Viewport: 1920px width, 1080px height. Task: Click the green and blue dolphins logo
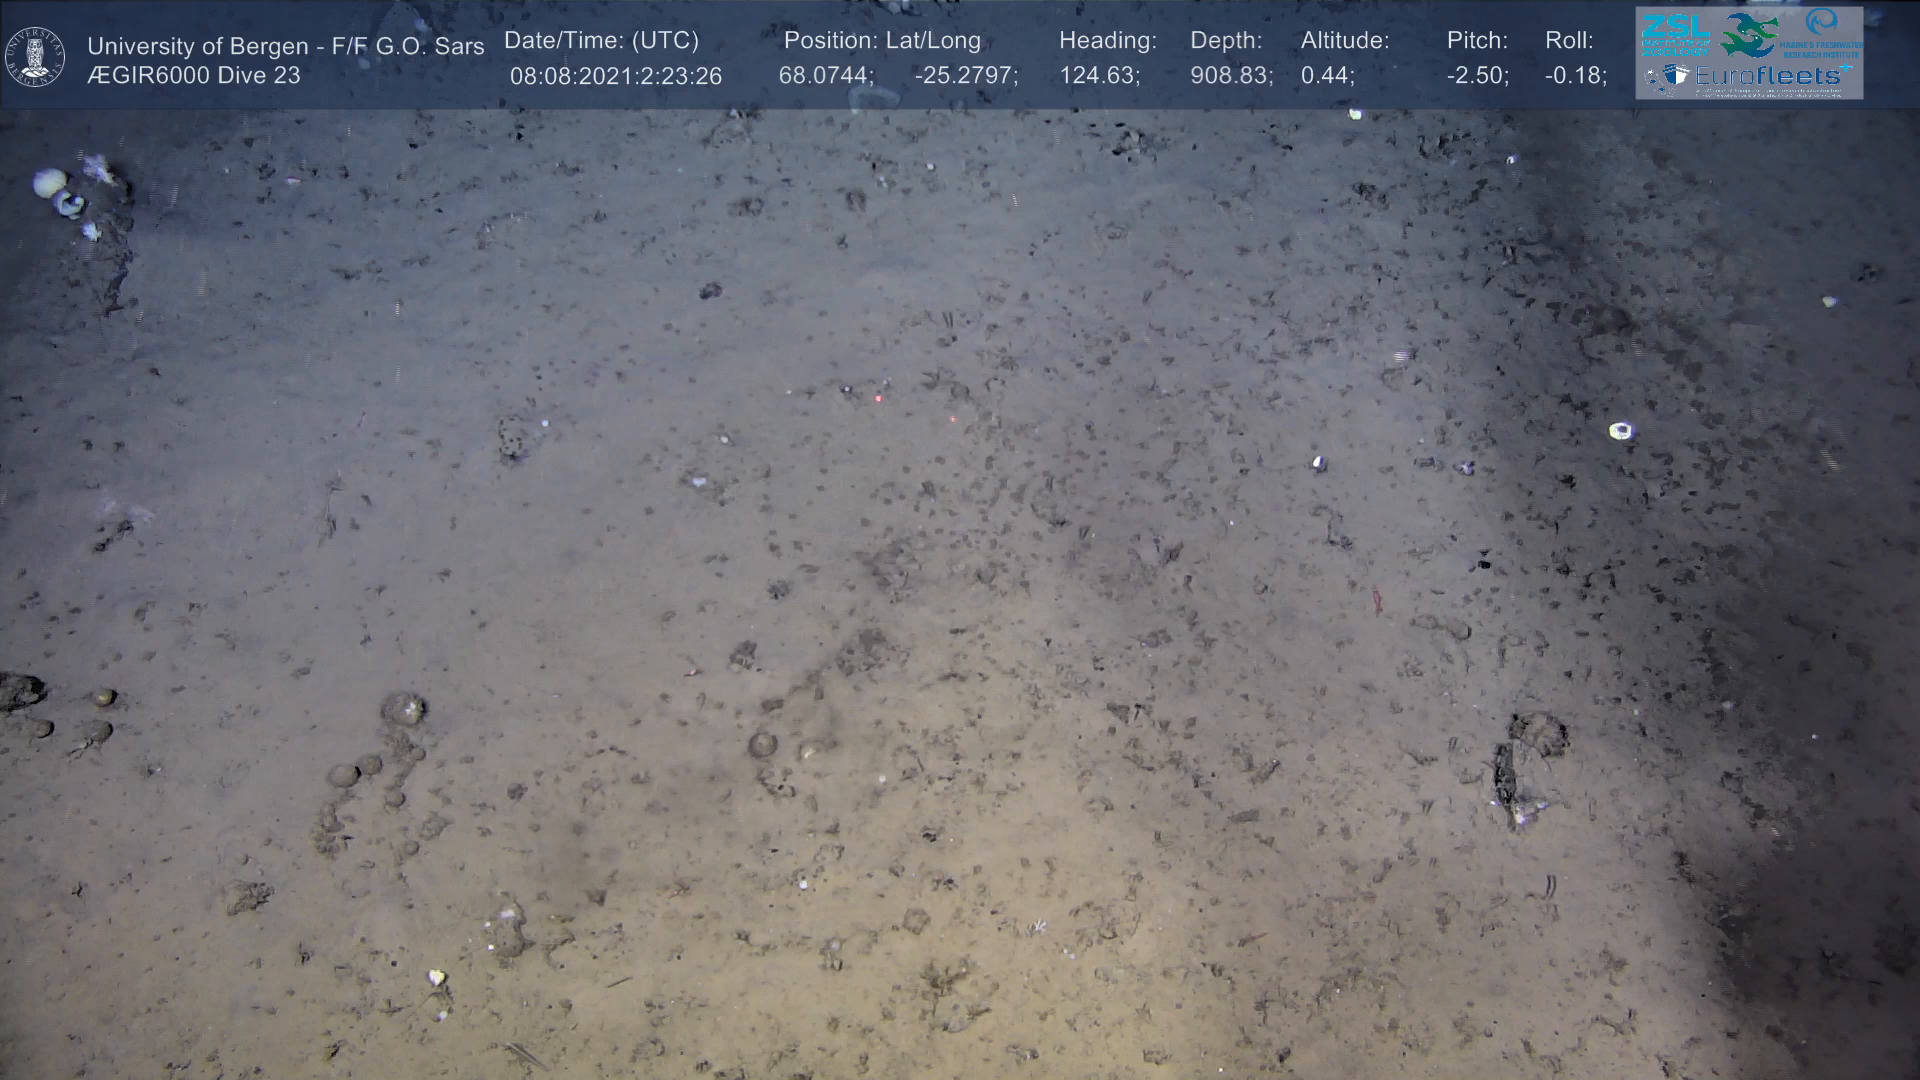[x=1748, y=34]
